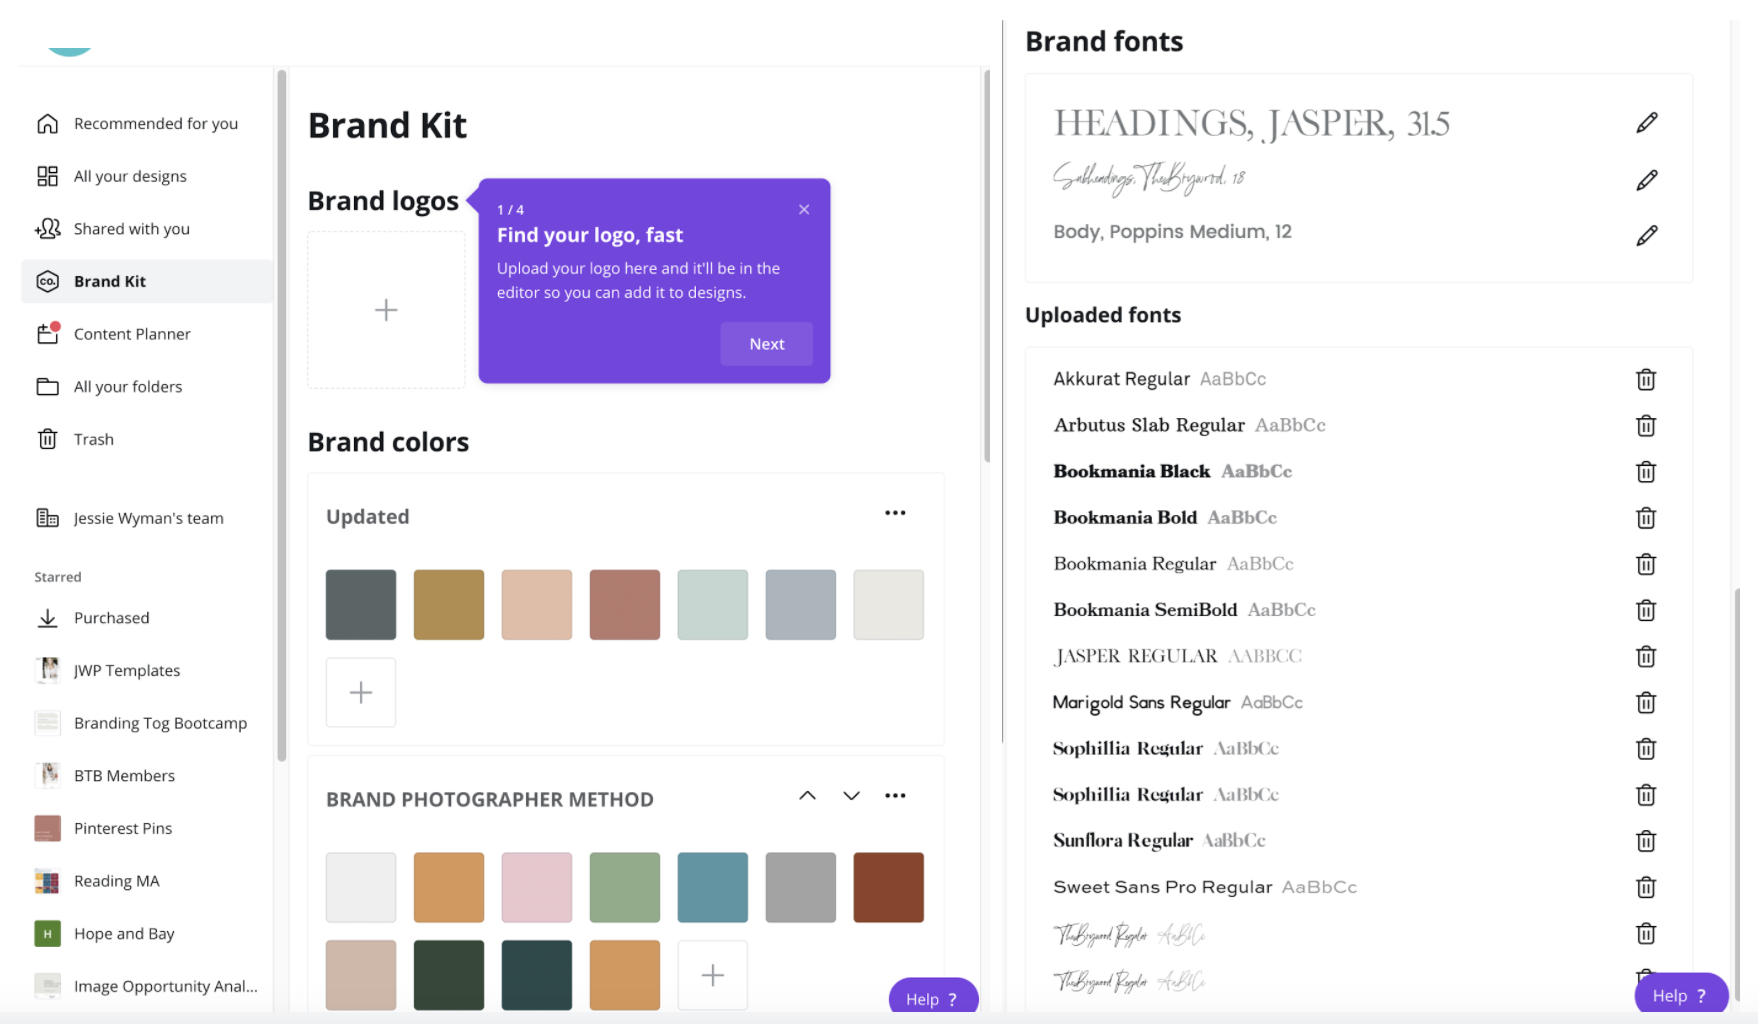1758x1024 pixels.
Task: Click the Marigold Sans Regular font row
Action: pos(1357,702)
